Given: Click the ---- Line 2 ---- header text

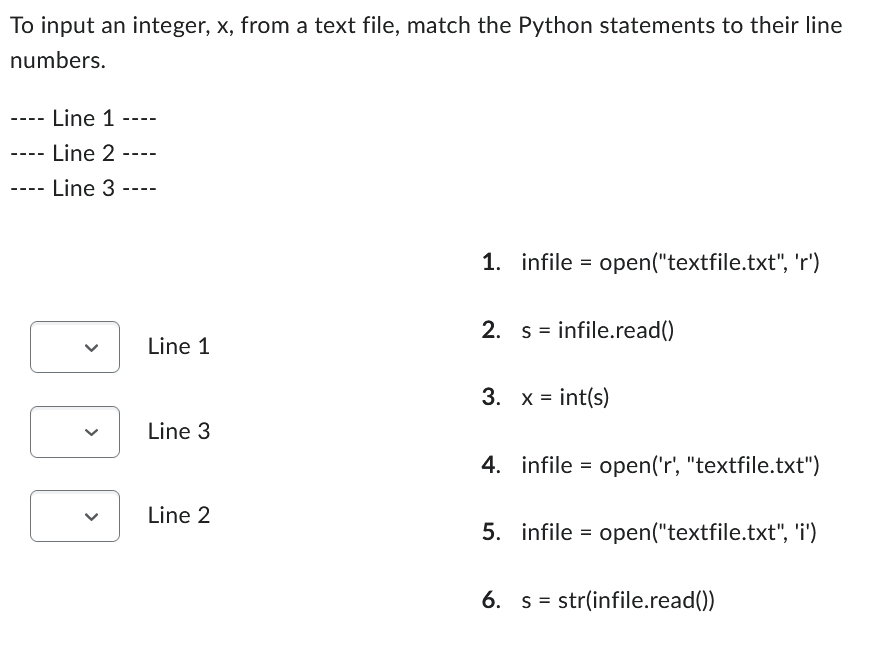Looking at the screenshot, I should click(83, 153).
